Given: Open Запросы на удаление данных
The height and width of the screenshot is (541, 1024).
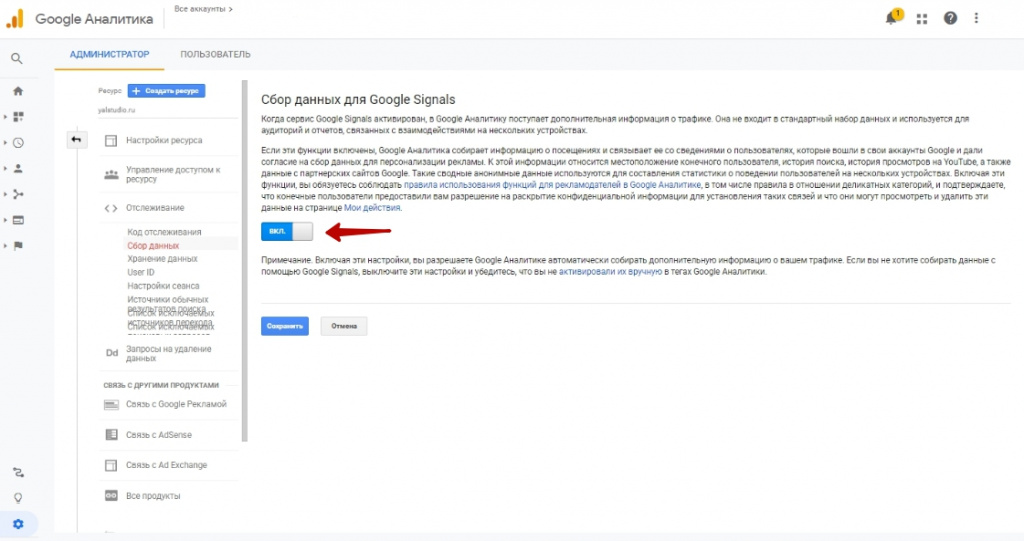Looking at the screenshot, I should [x=168, y=353].
